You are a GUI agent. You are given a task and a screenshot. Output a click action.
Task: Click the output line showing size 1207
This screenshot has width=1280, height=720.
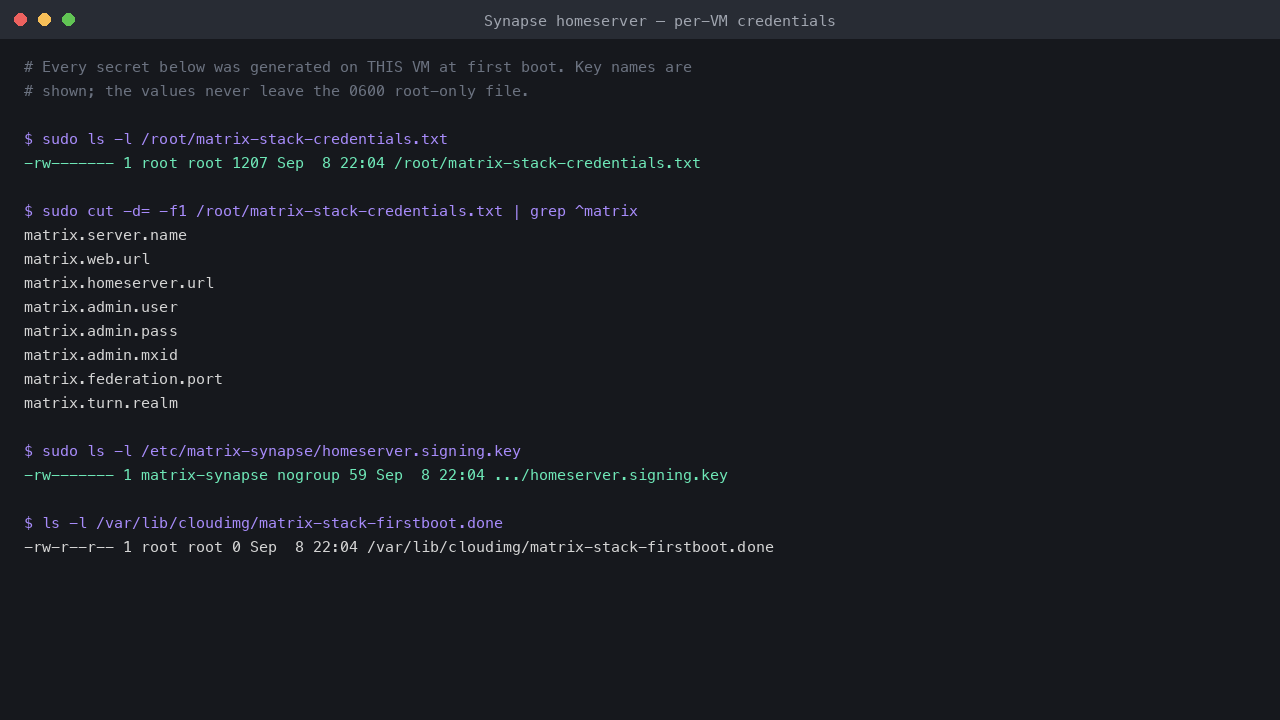362,163
